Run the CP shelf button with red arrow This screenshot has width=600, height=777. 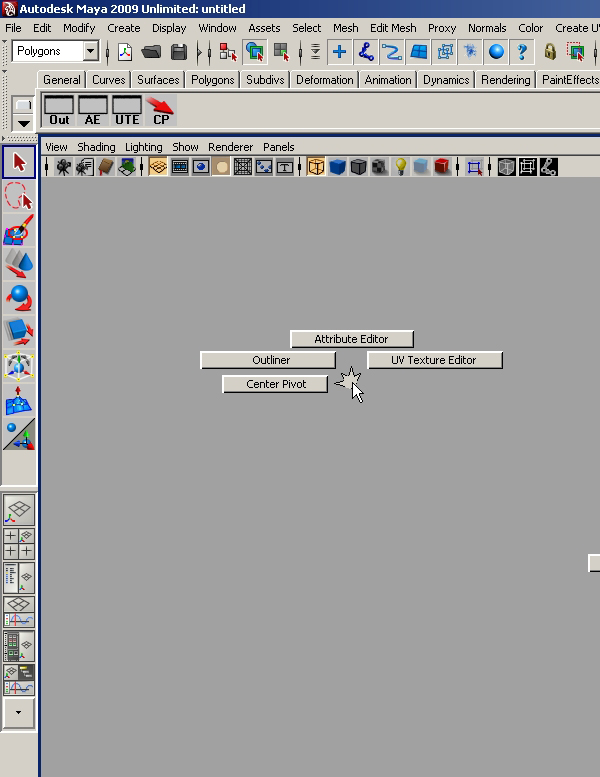click(x=161, y=111)
